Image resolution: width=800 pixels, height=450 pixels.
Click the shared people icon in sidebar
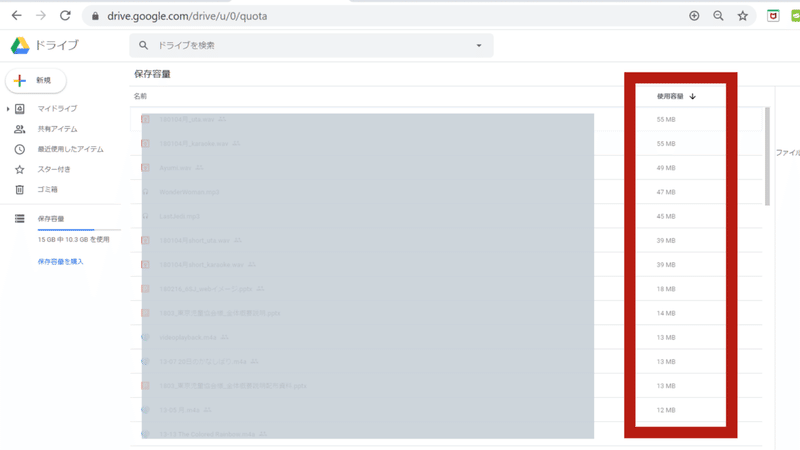pos(19,129)
